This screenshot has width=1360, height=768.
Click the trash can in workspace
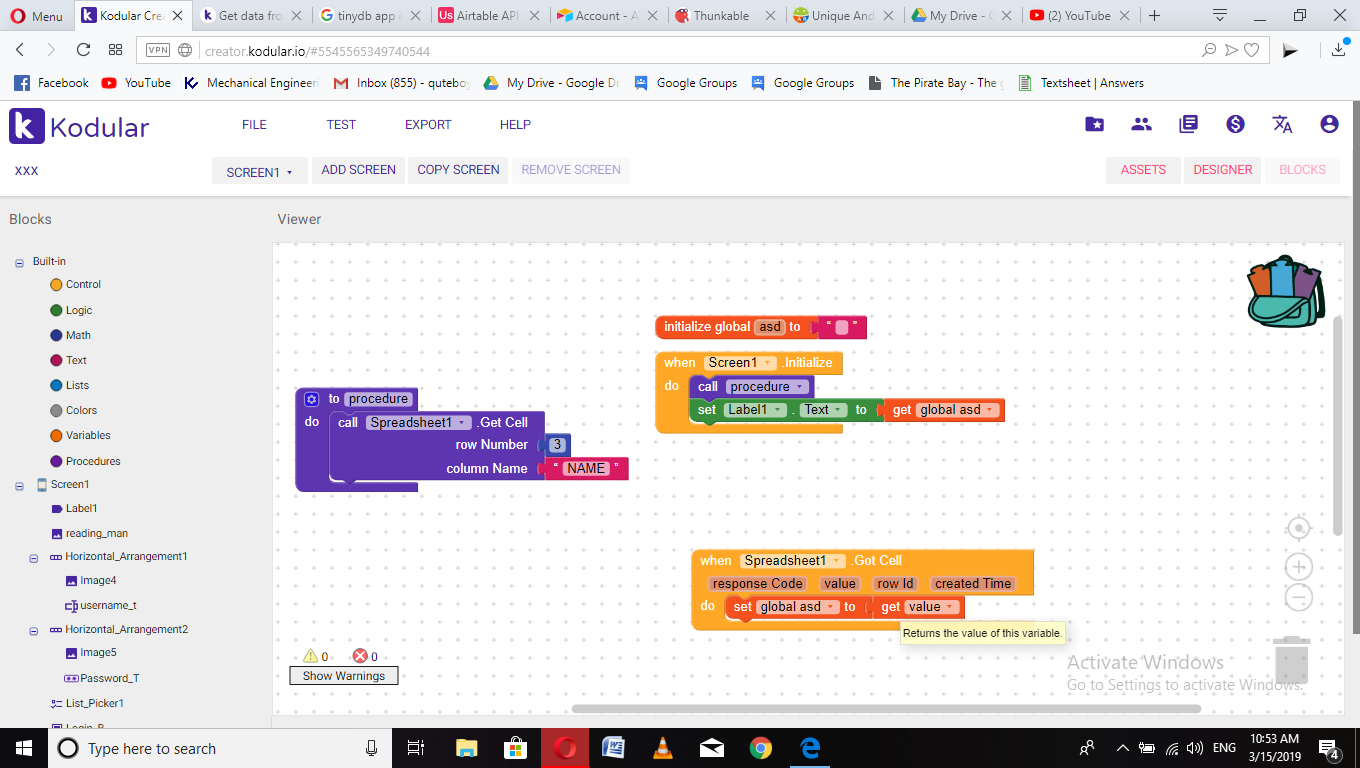point(1291,659)
